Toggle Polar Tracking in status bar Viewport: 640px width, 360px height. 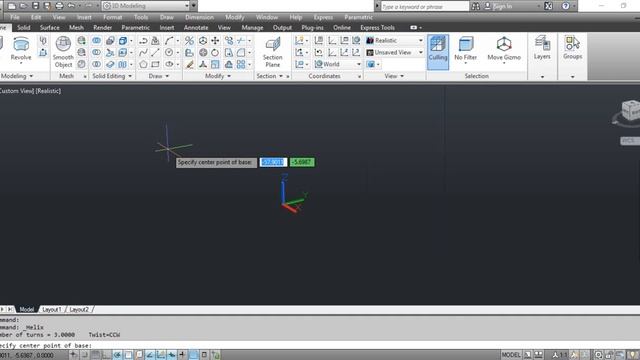click(117, 355)
